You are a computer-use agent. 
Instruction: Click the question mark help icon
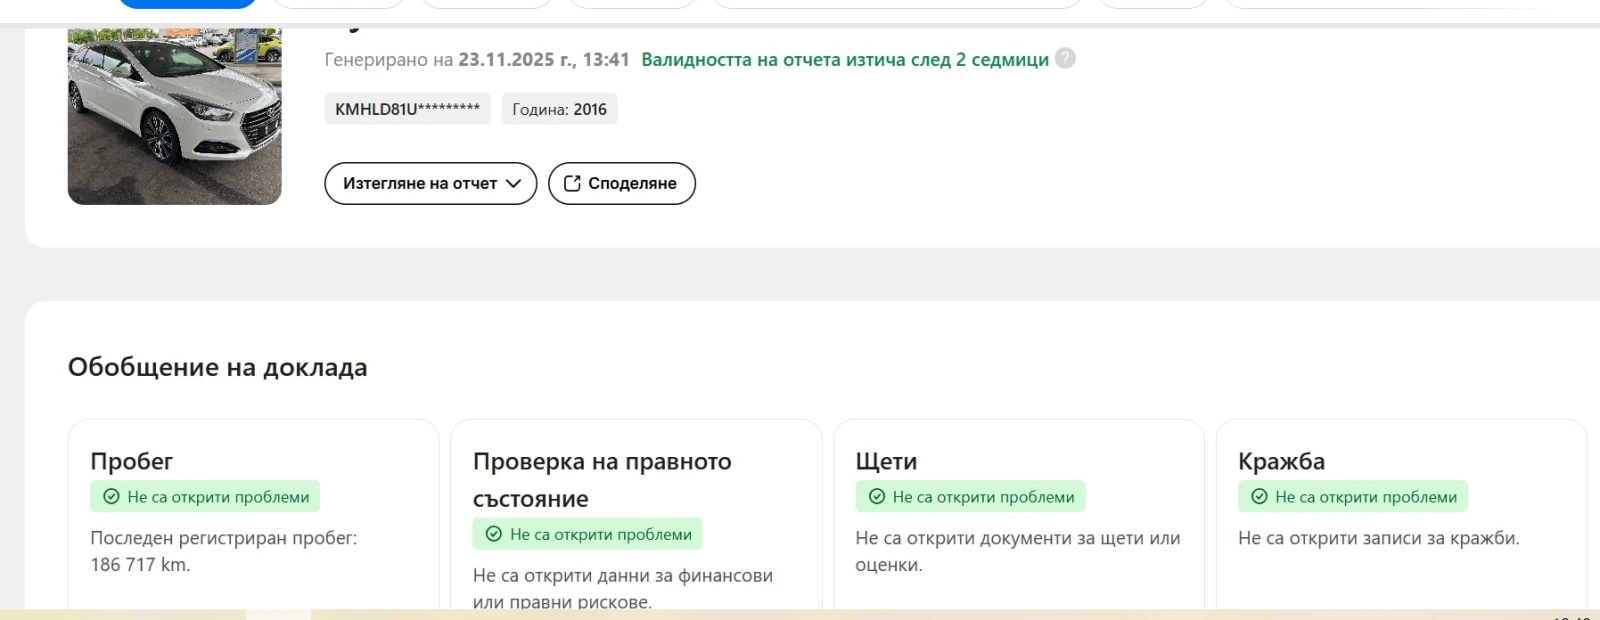pyautogui.click(x=1066, y=58)
